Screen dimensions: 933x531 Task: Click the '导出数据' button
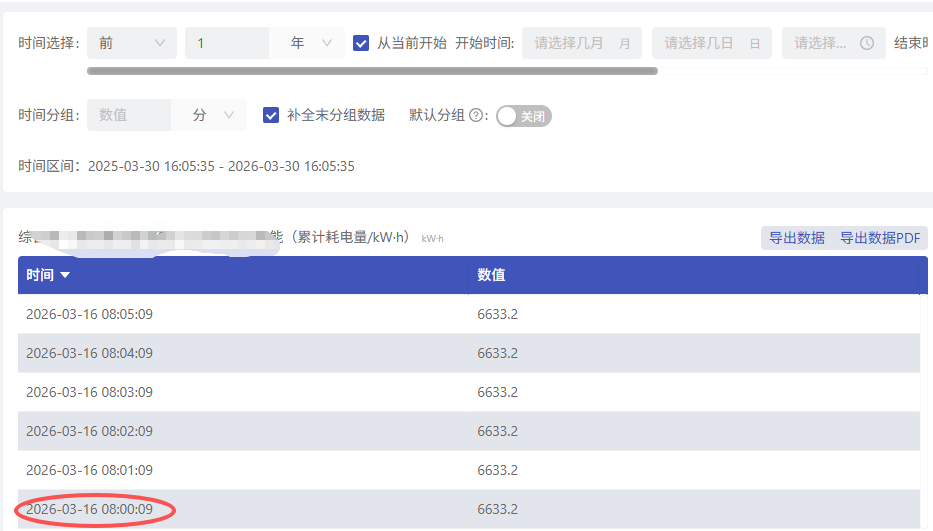pos(796,238)
